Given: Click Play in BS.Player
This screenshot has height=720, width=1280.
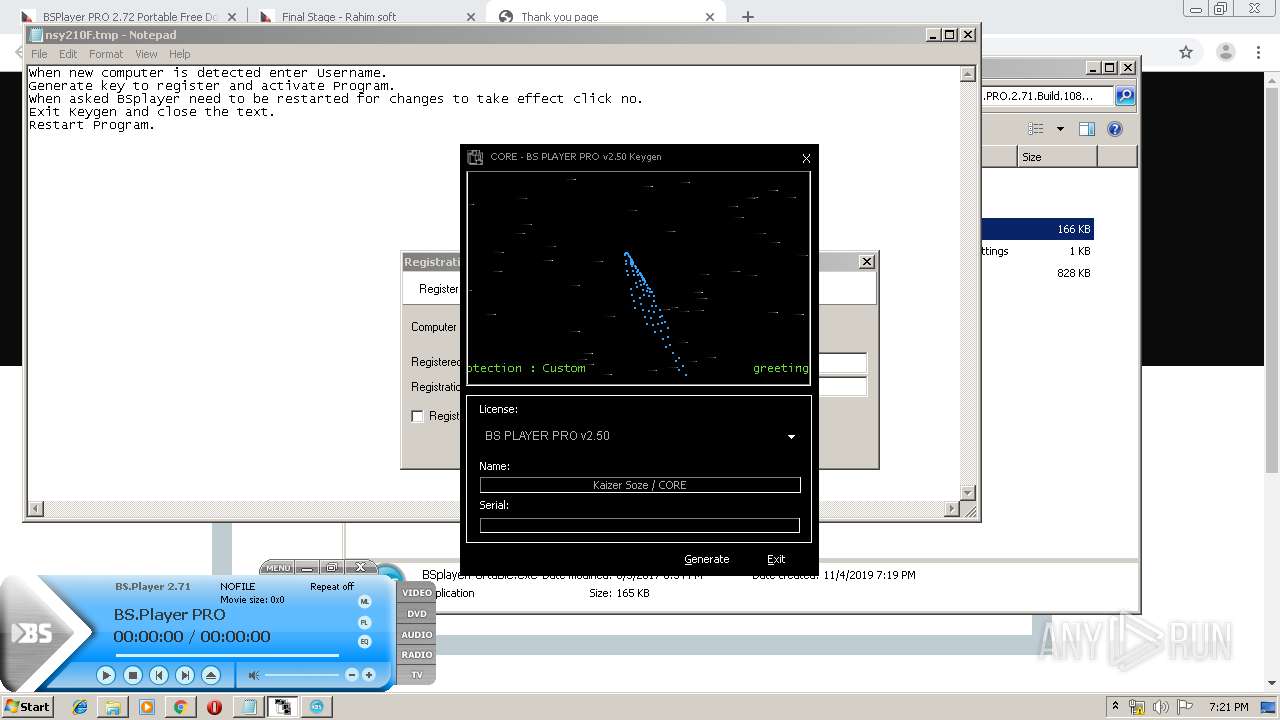Looking at the screenshot, I should (x=106, y=675).
